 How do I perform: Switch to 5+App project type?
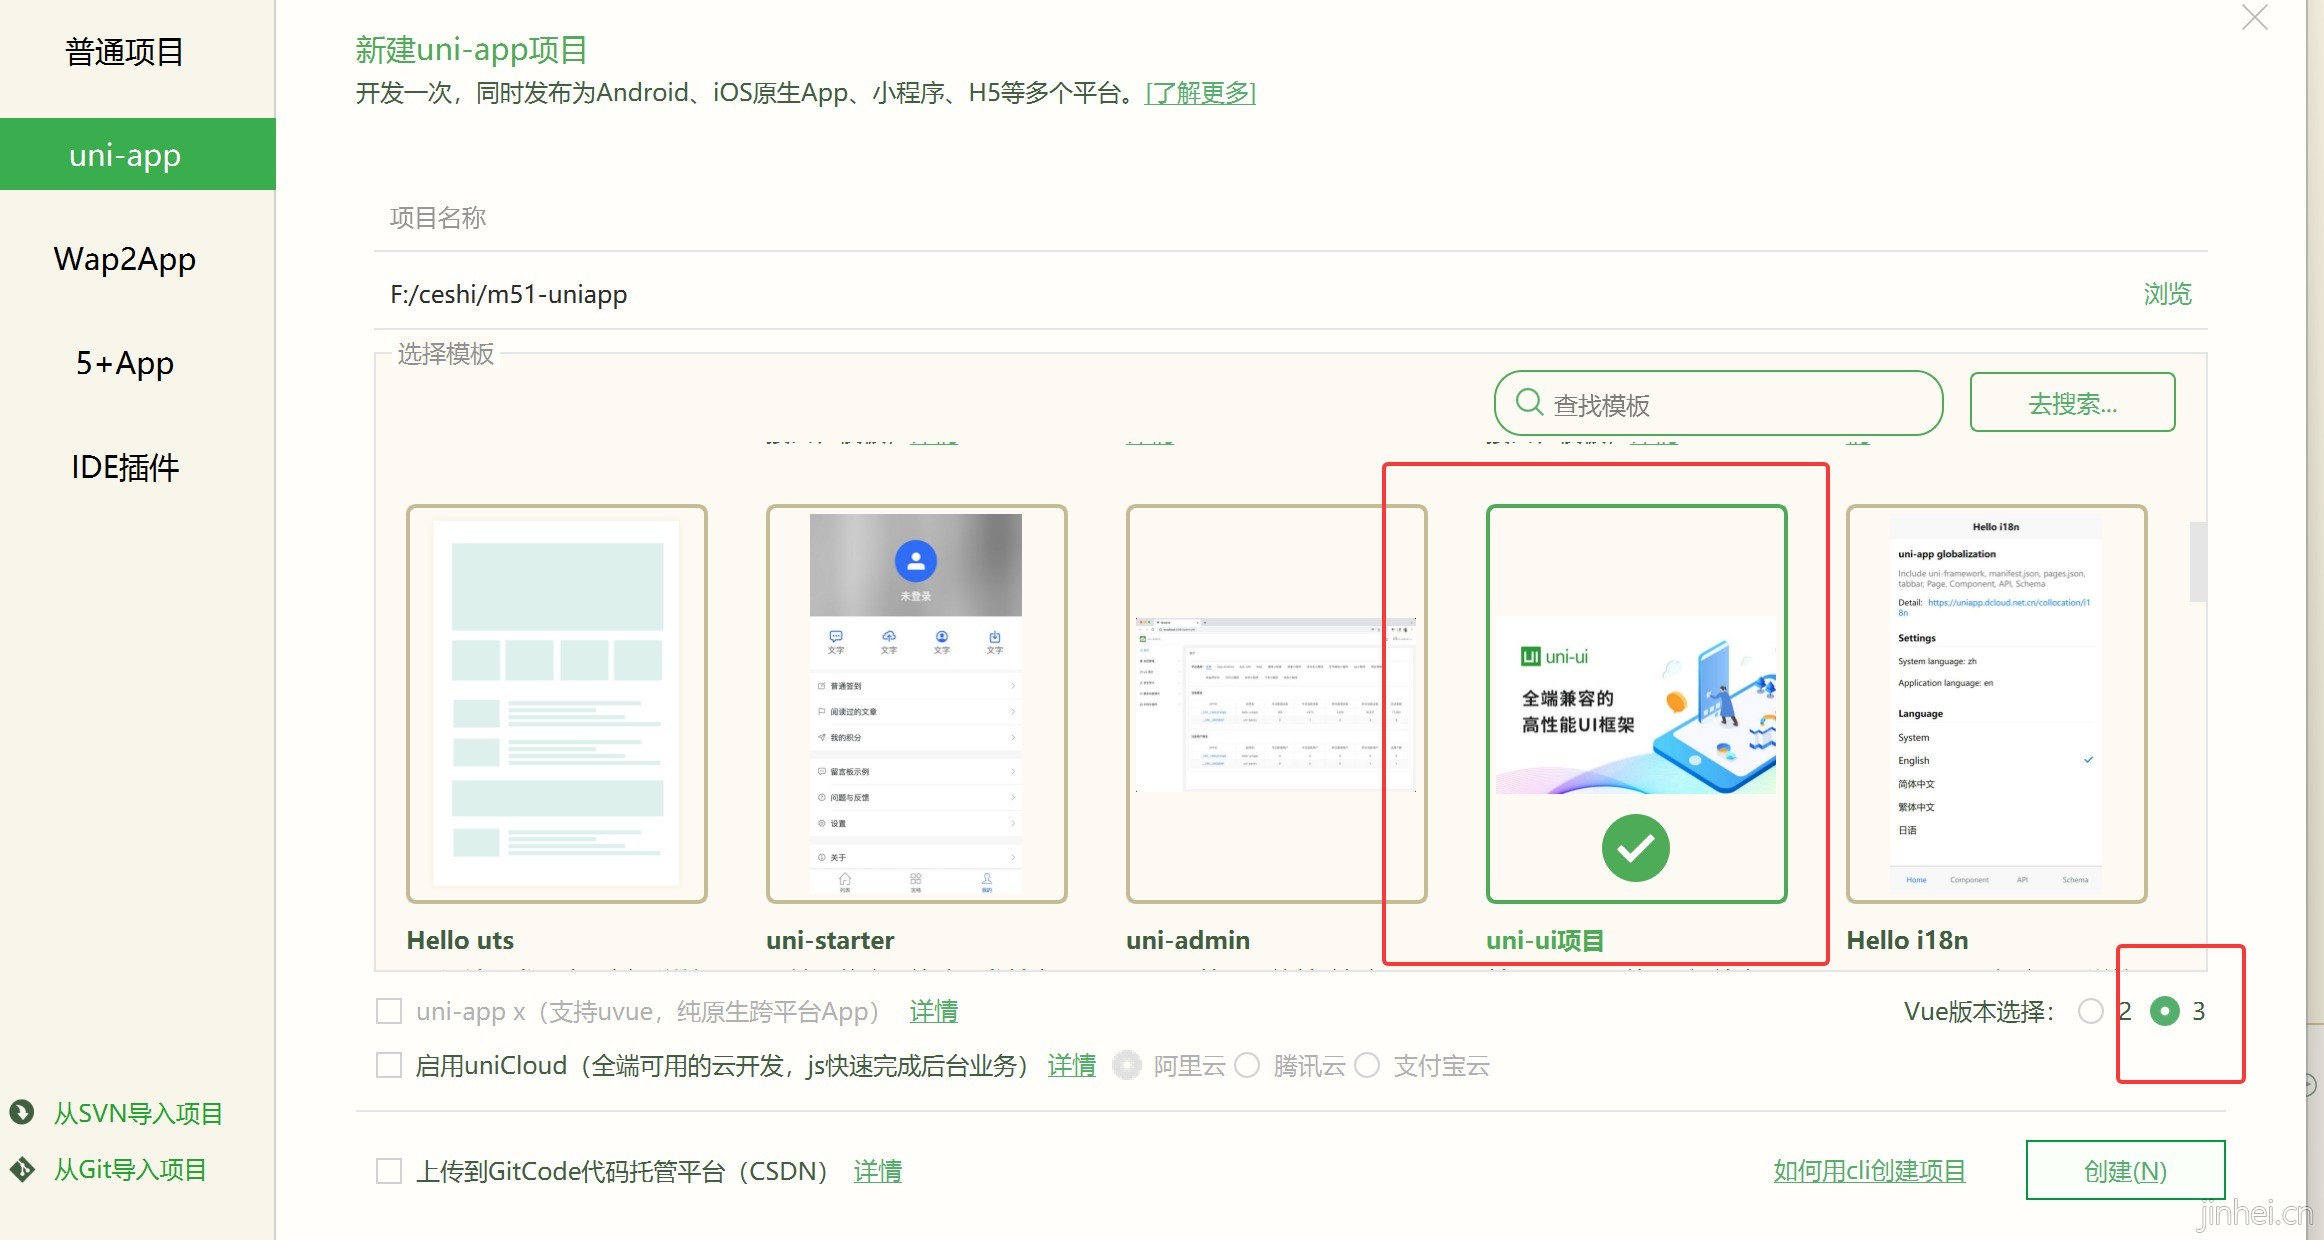[x=125, y=363]
